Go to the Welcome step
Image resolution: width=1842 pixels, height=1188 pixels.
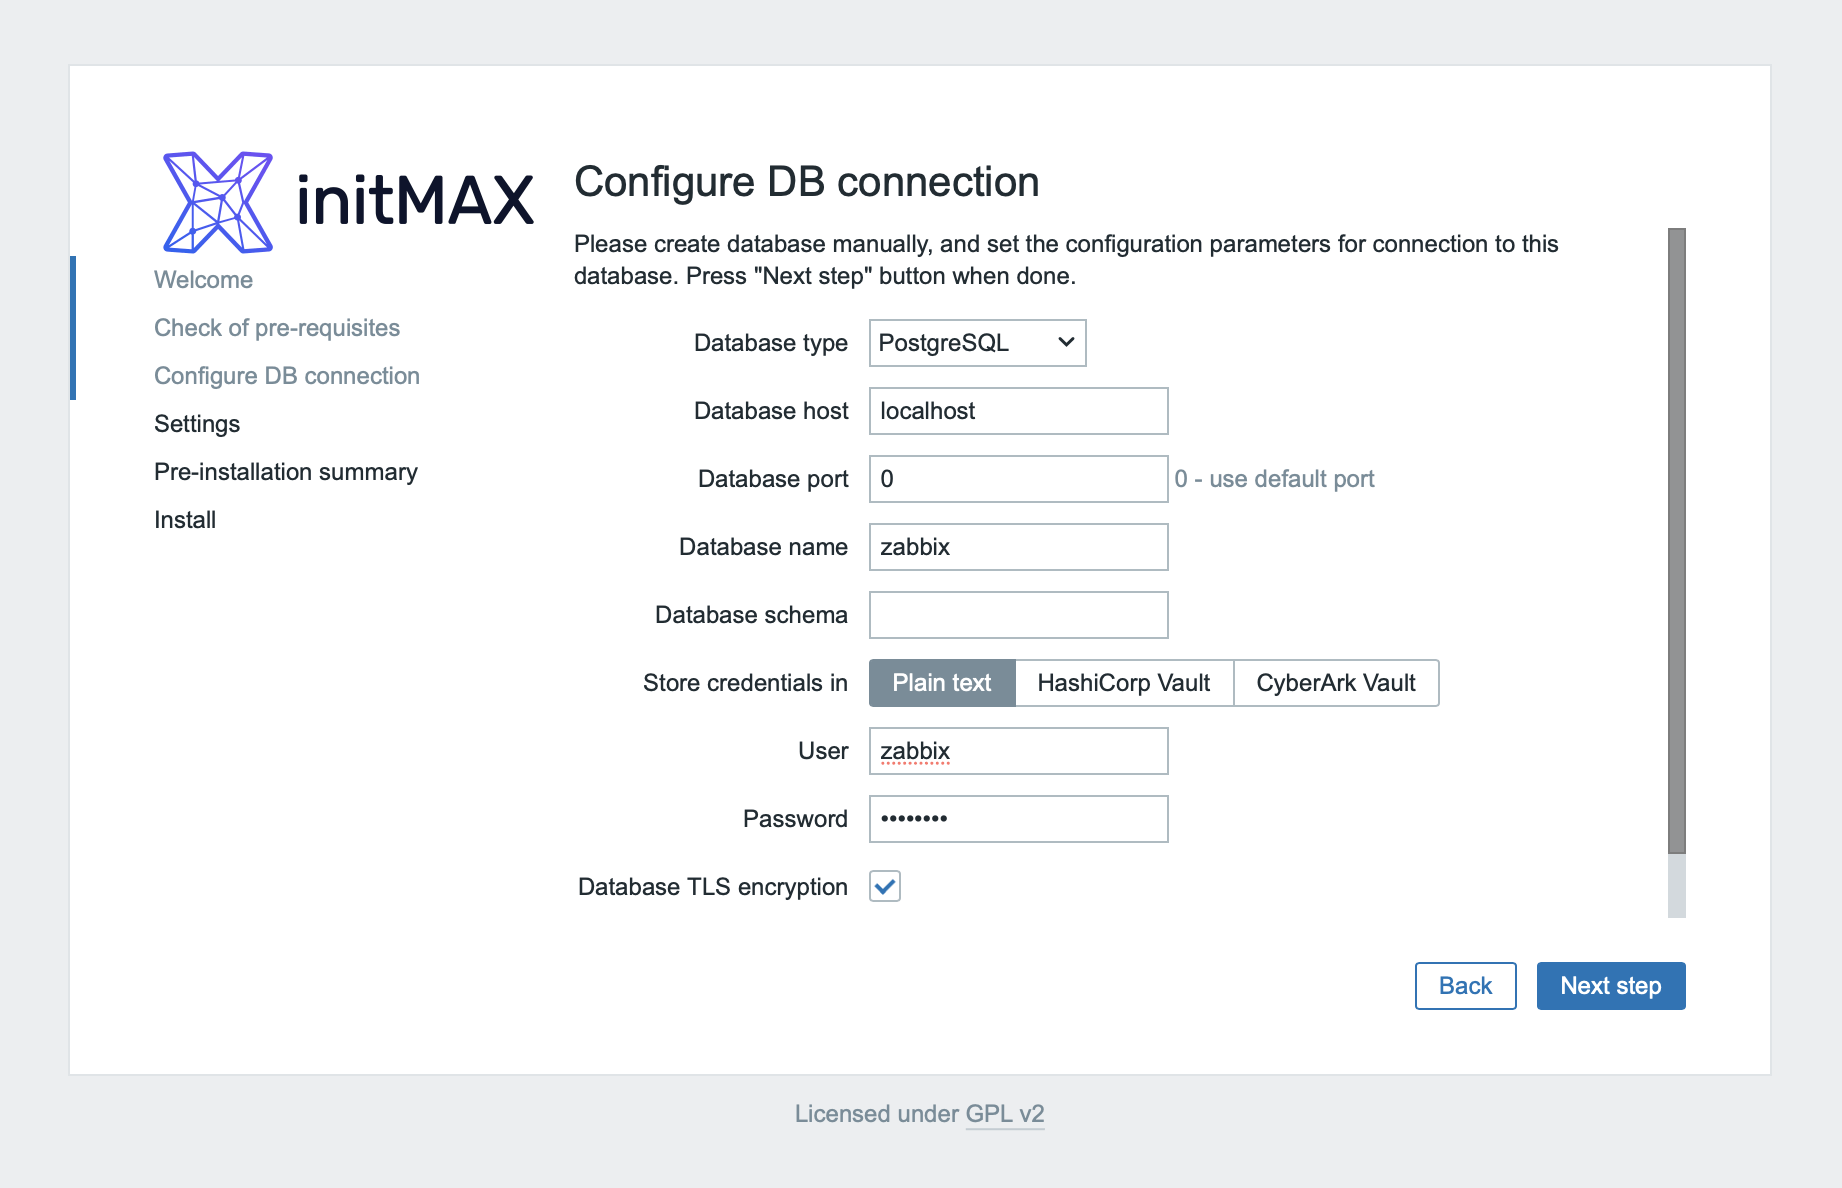coord(203,279)
